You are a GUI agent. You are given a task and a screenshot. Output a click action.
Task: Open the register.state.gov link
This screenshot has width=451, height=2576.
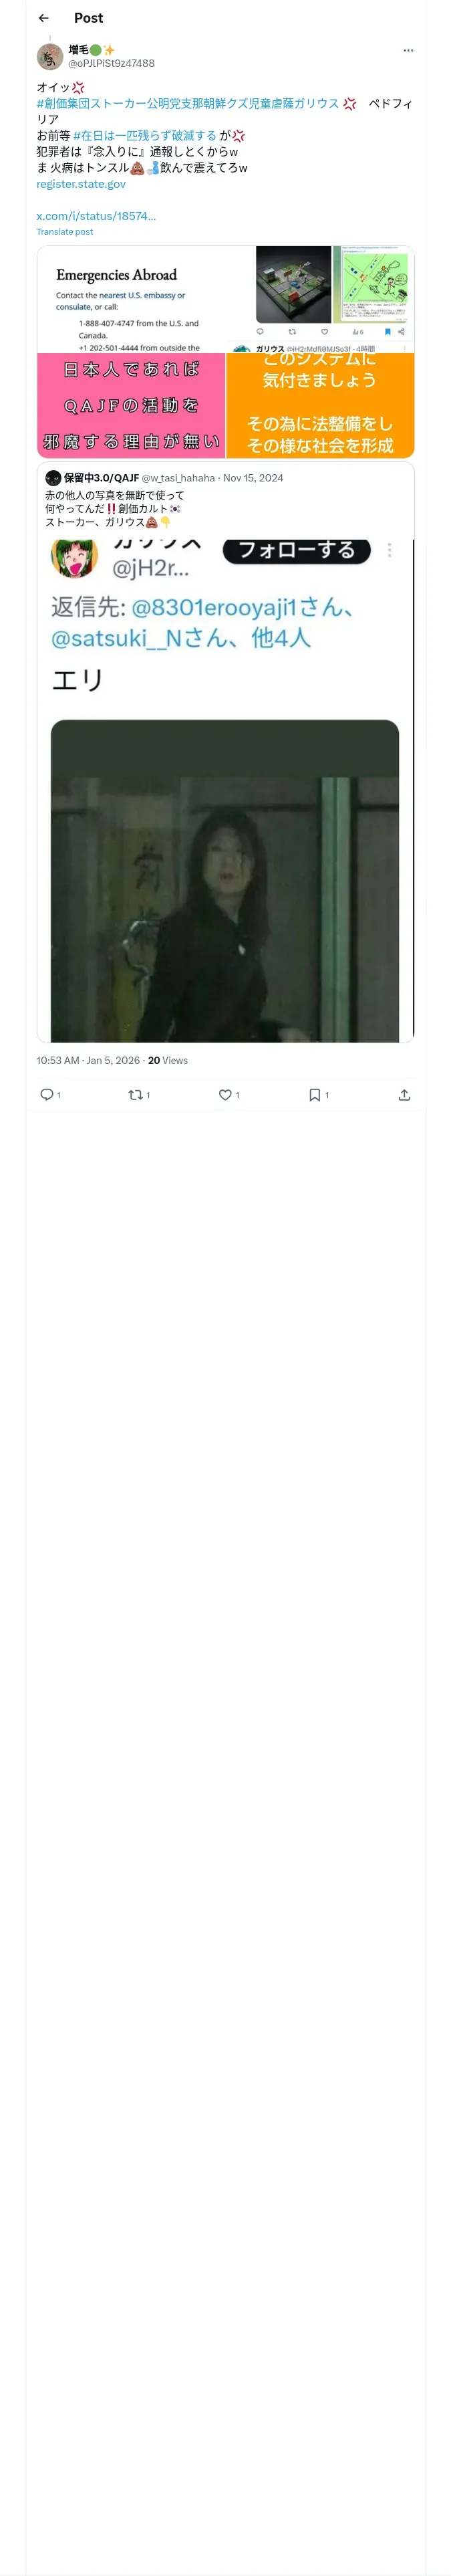click(x=81, y=184)
